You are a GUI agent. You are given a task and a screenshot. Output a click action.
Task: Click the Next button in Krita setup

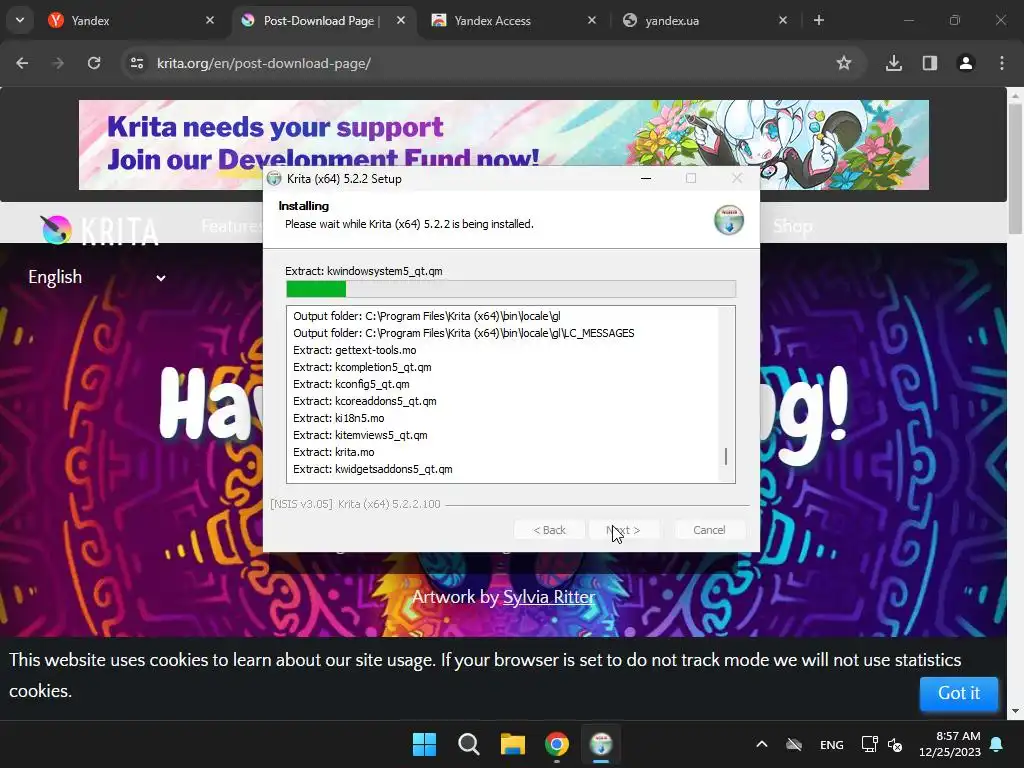[623, 530]
